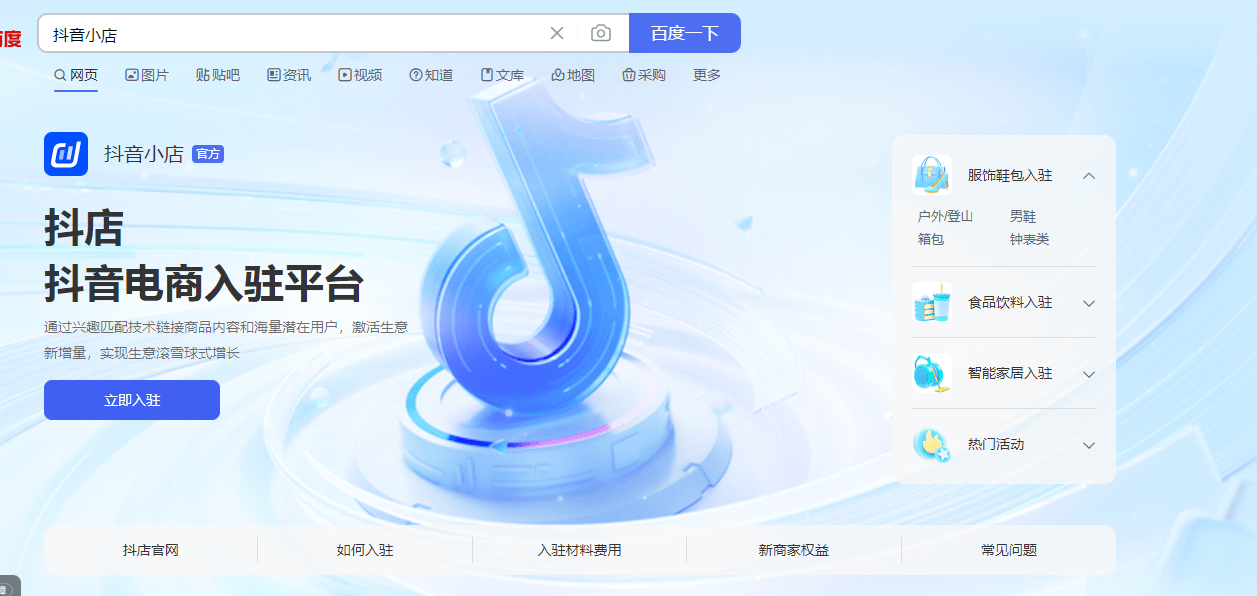Click the thumbs-up icon beside 热门活动

932,444
